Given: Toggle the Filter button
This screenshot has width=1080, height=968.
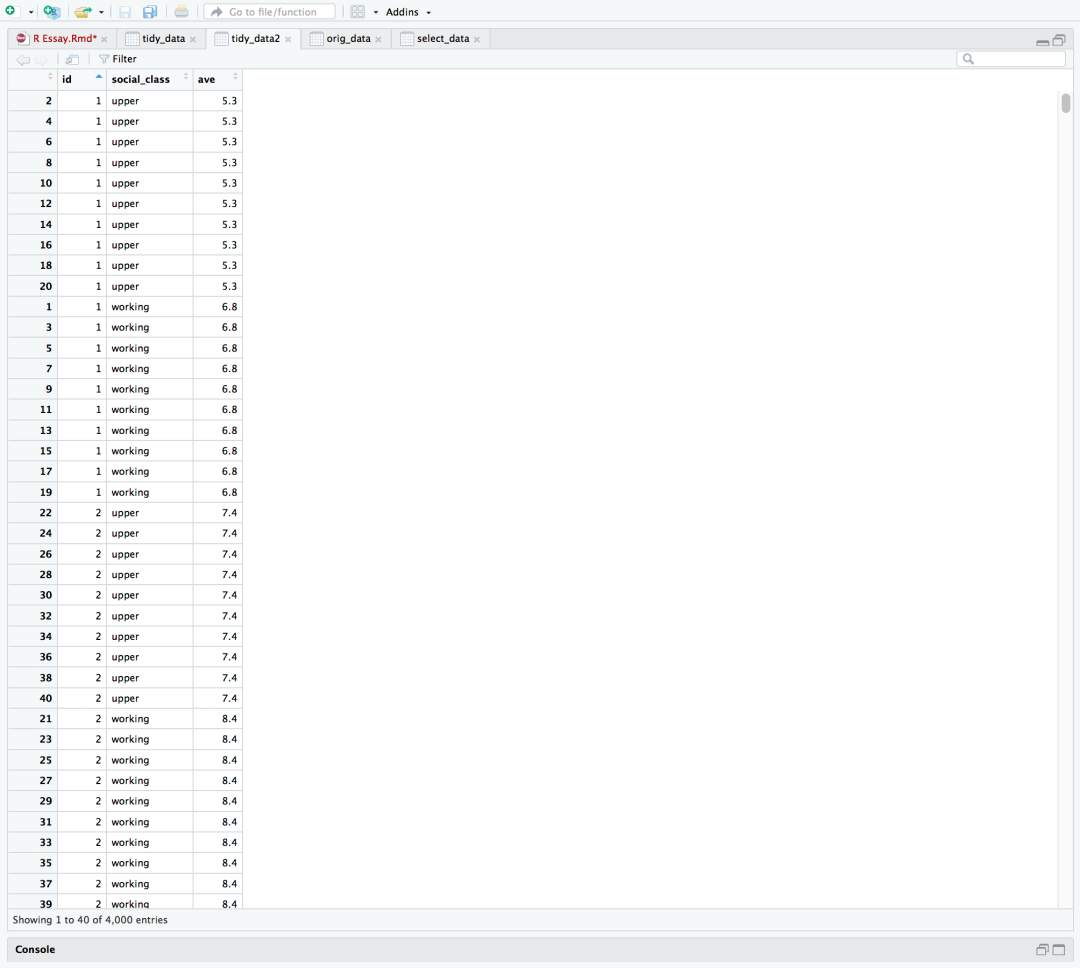Looking at the screenshot, I should pos(118,59).
